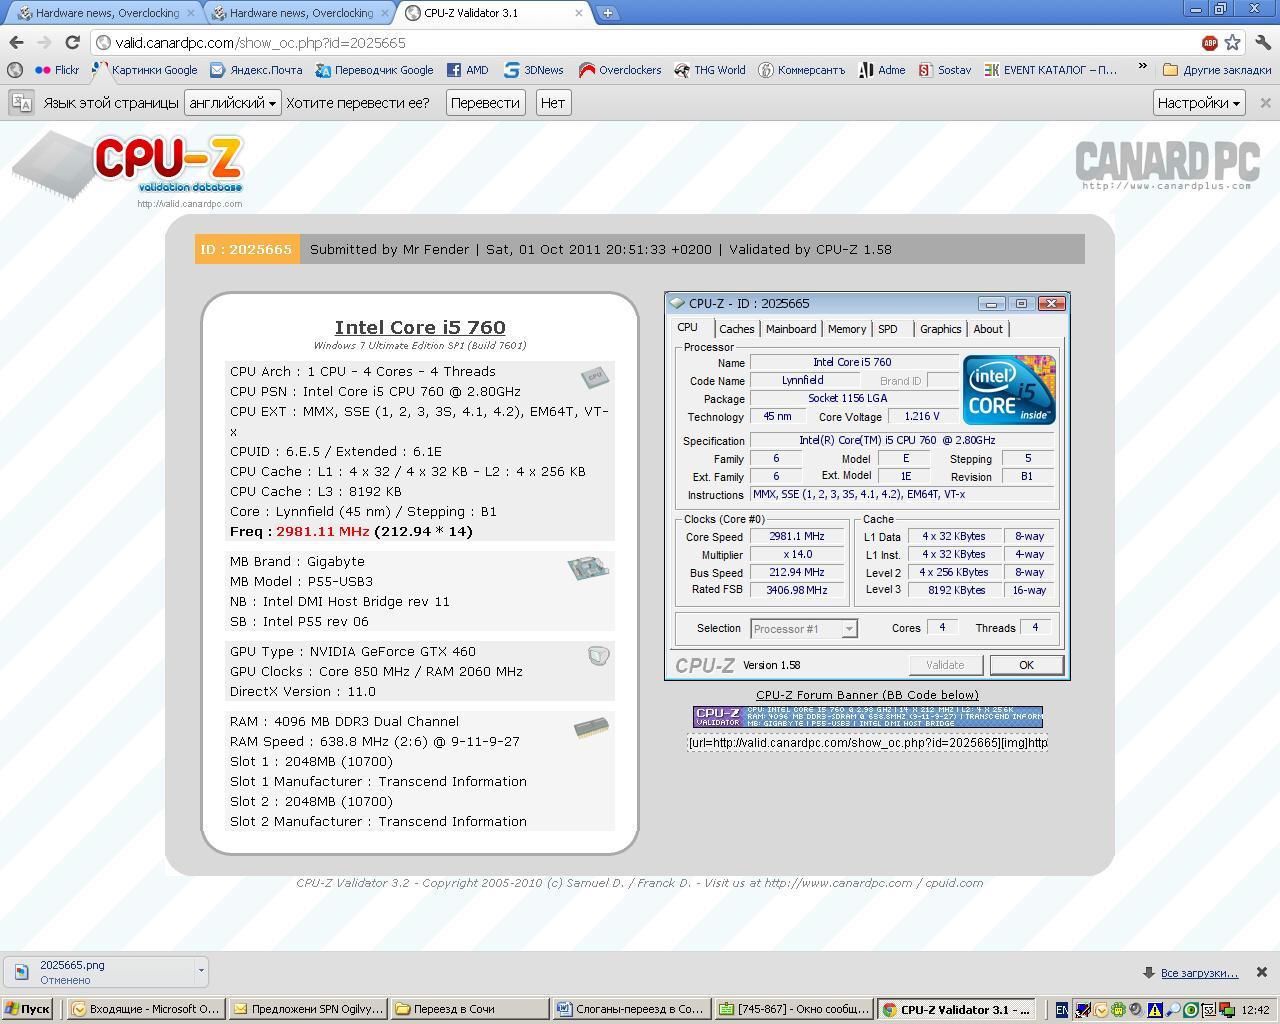
Task: Show more bookmarks with the chevron
Action: point(1142,68)
